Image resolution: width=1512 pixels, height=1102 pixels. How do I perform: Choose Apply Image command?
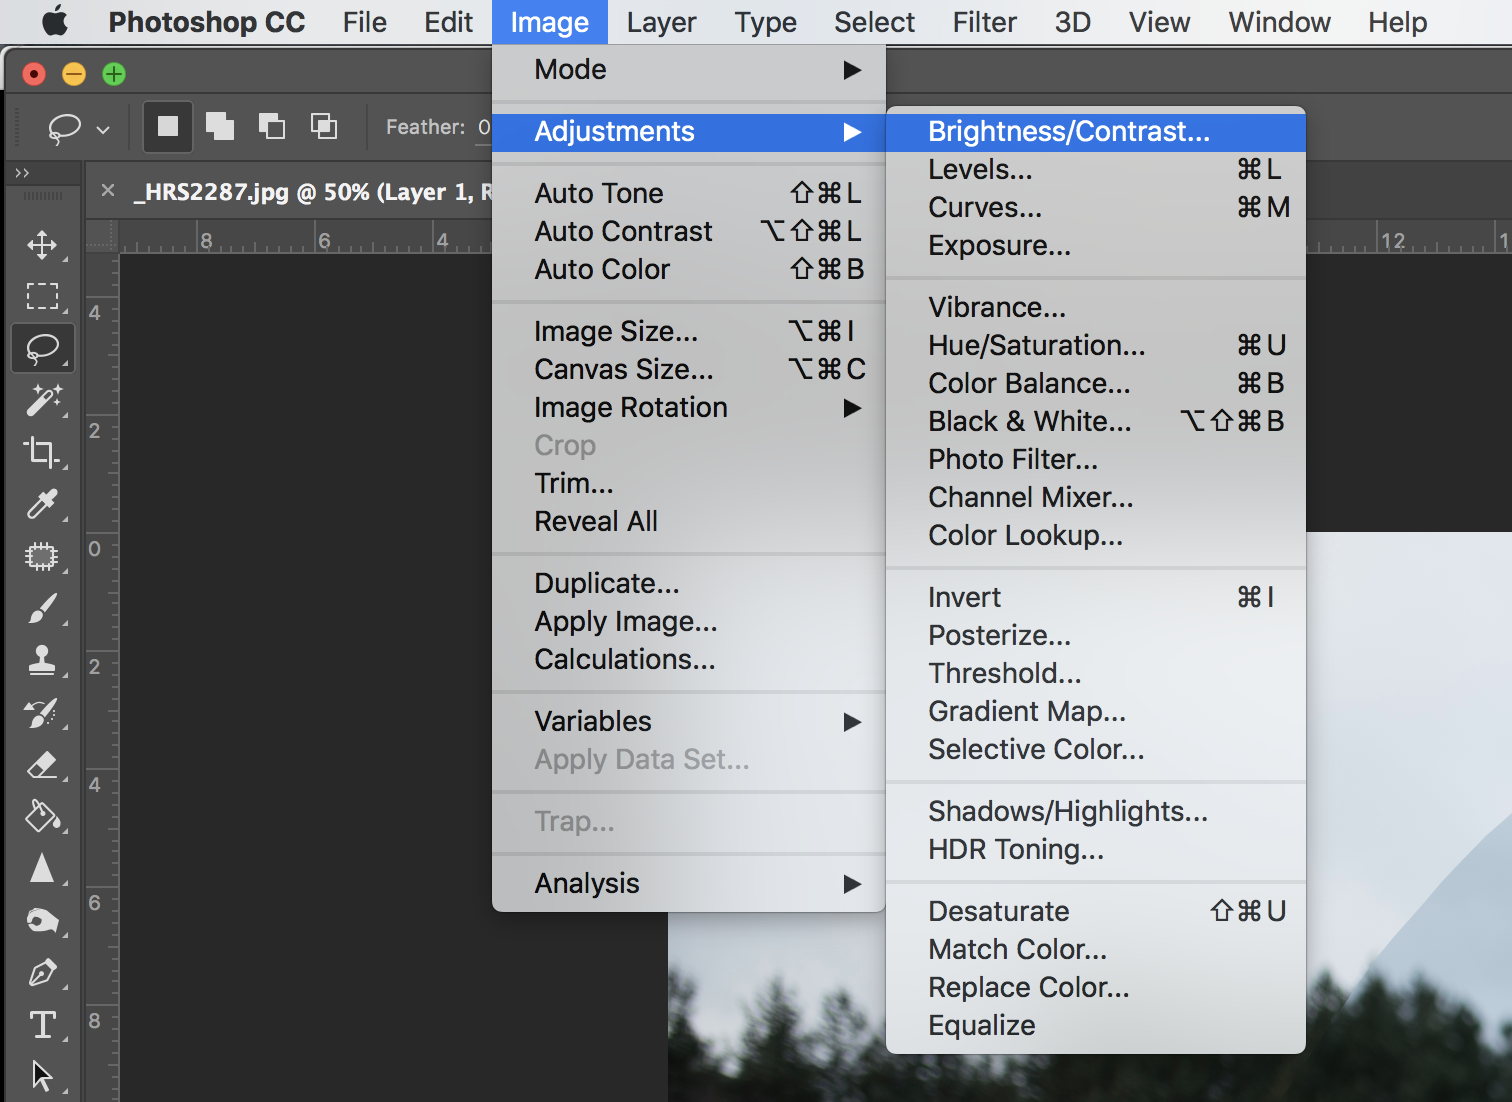click(689, 622)
